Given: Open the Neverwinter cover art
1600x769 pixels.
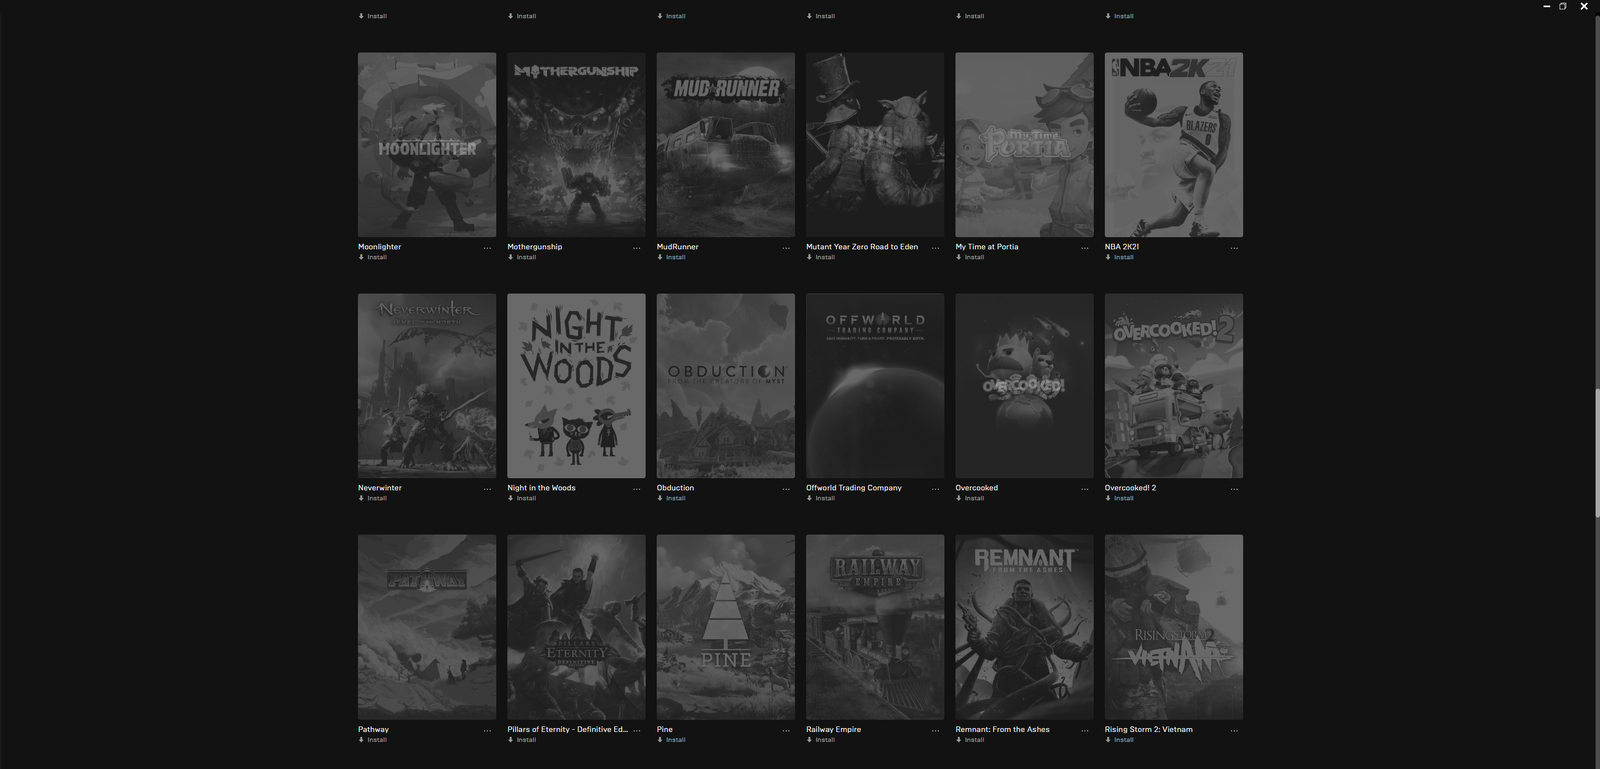Looking at the screenshot, I should [427, 386].
